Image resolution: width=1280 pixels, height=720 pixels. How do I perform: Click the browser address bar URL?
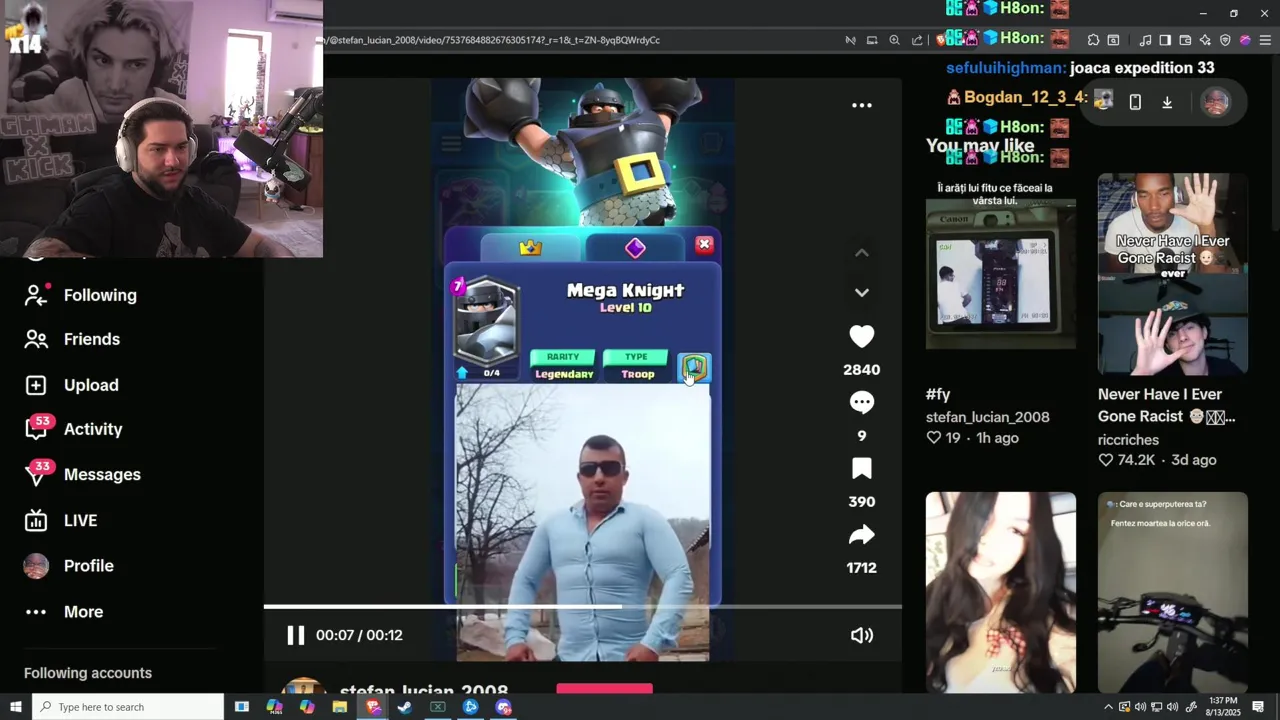[x=490, y=40]
